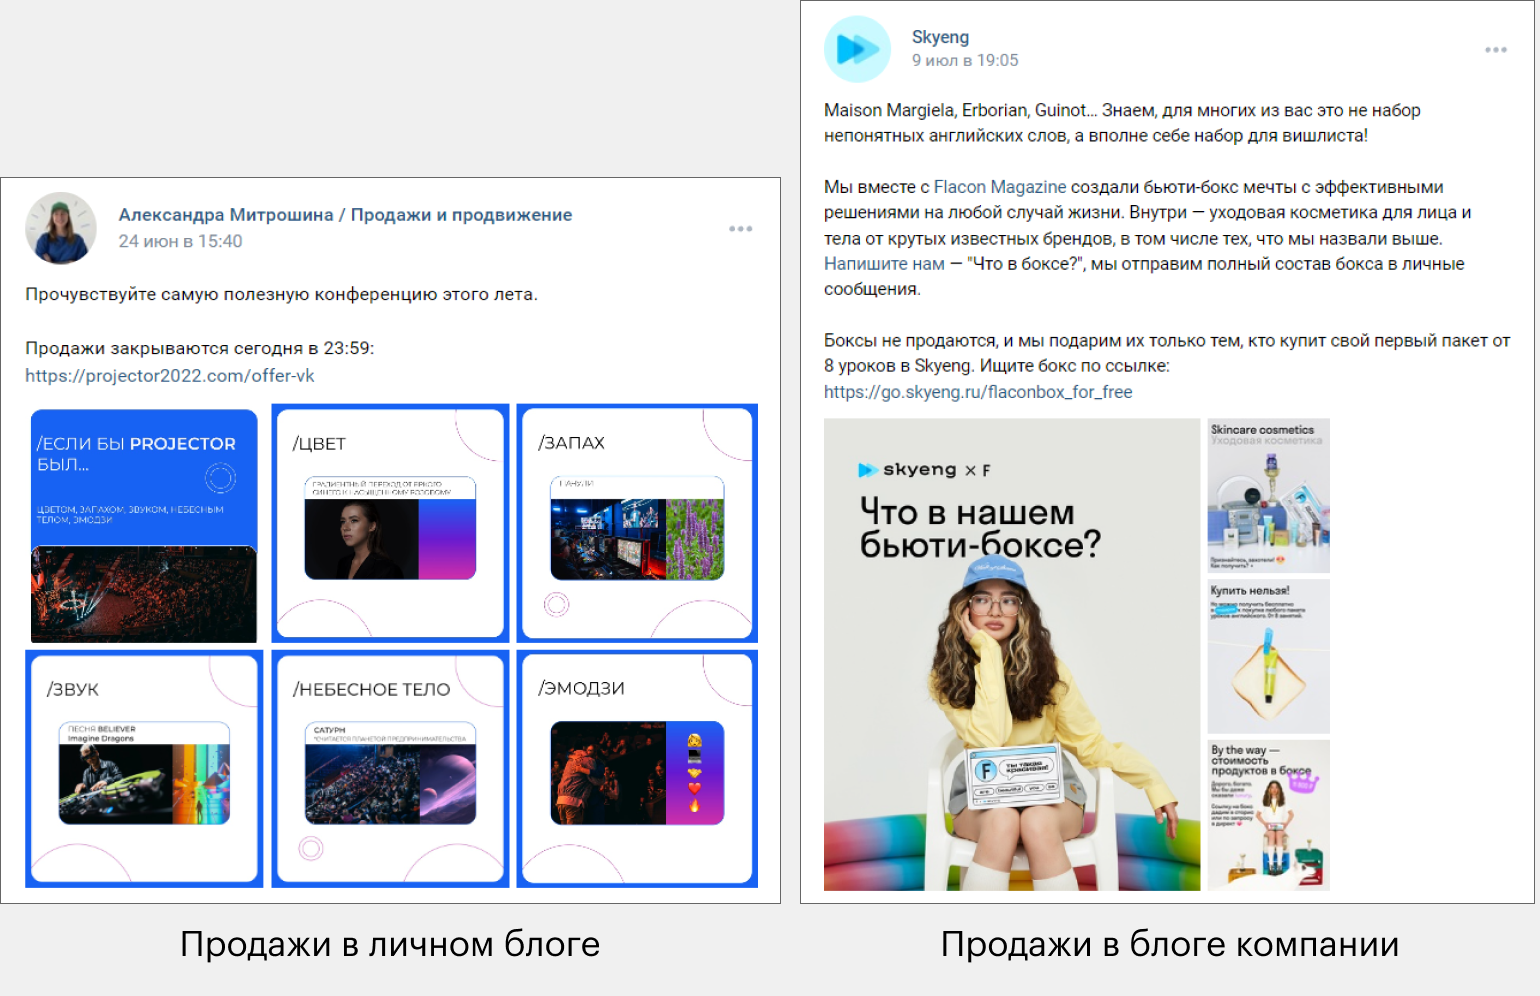Click the Напишите нам link

(884, 264)
